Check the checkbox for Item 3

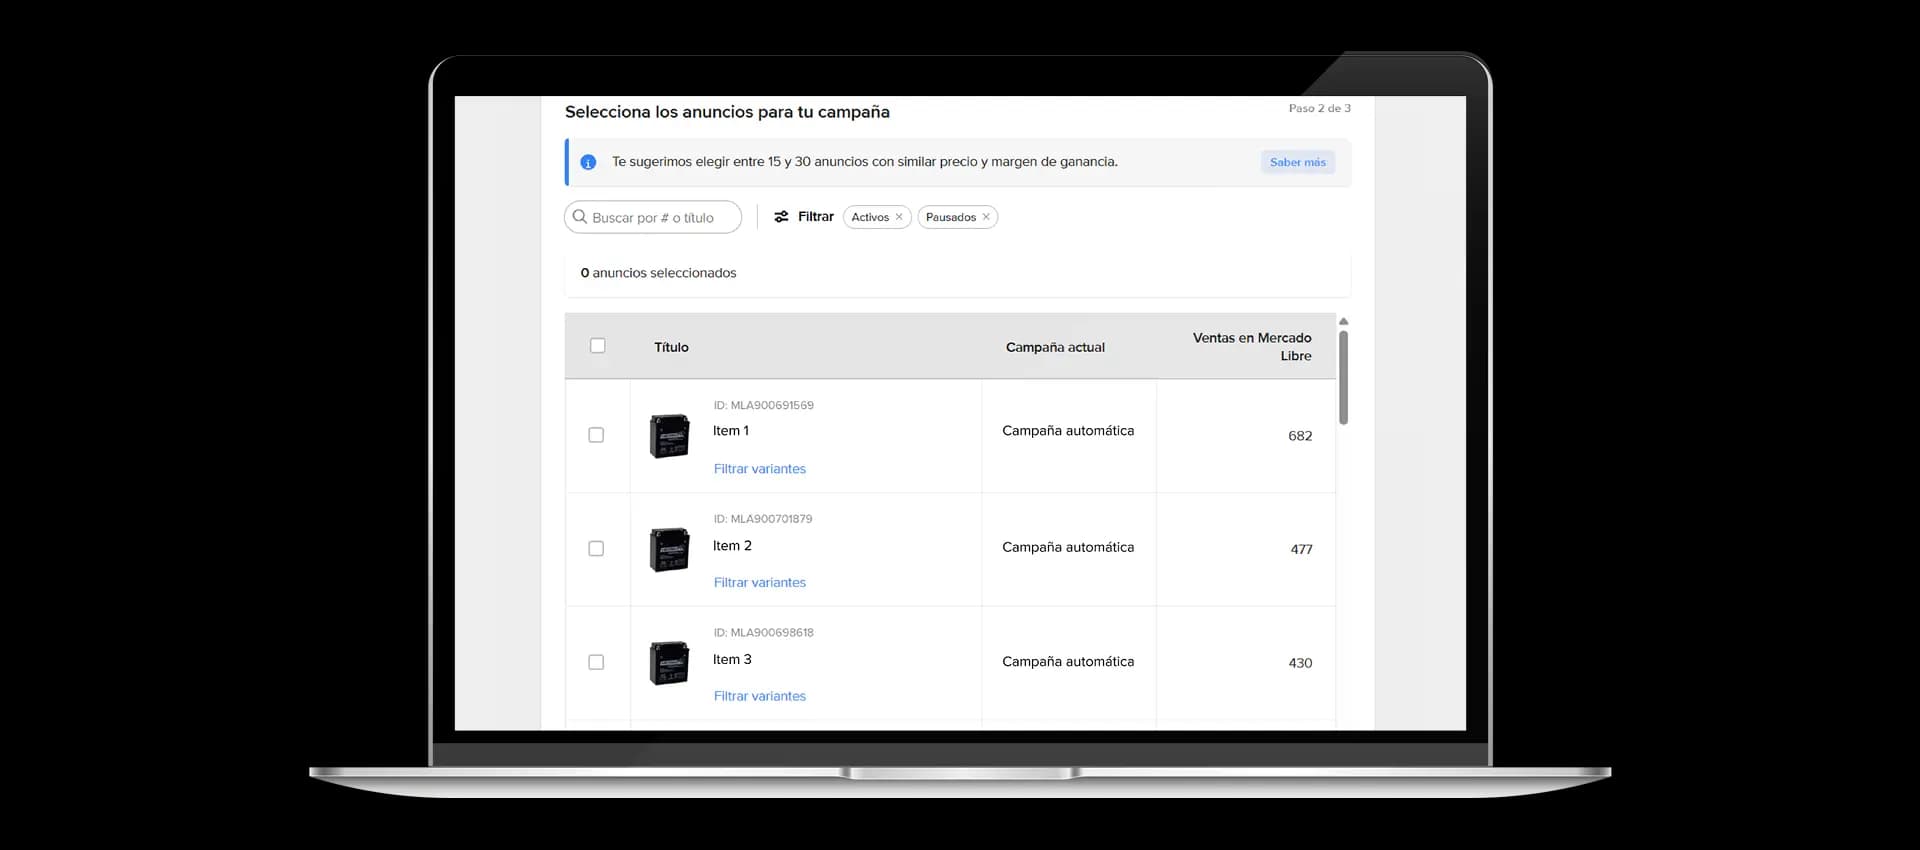[x=596, y=662]
